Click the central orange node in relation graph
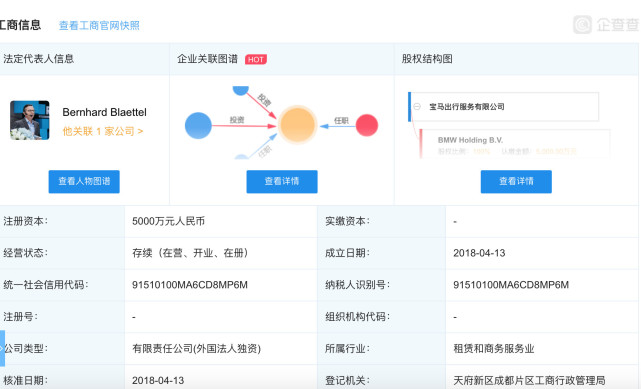This screenshot has width=641, height=389. click(298, 125)
